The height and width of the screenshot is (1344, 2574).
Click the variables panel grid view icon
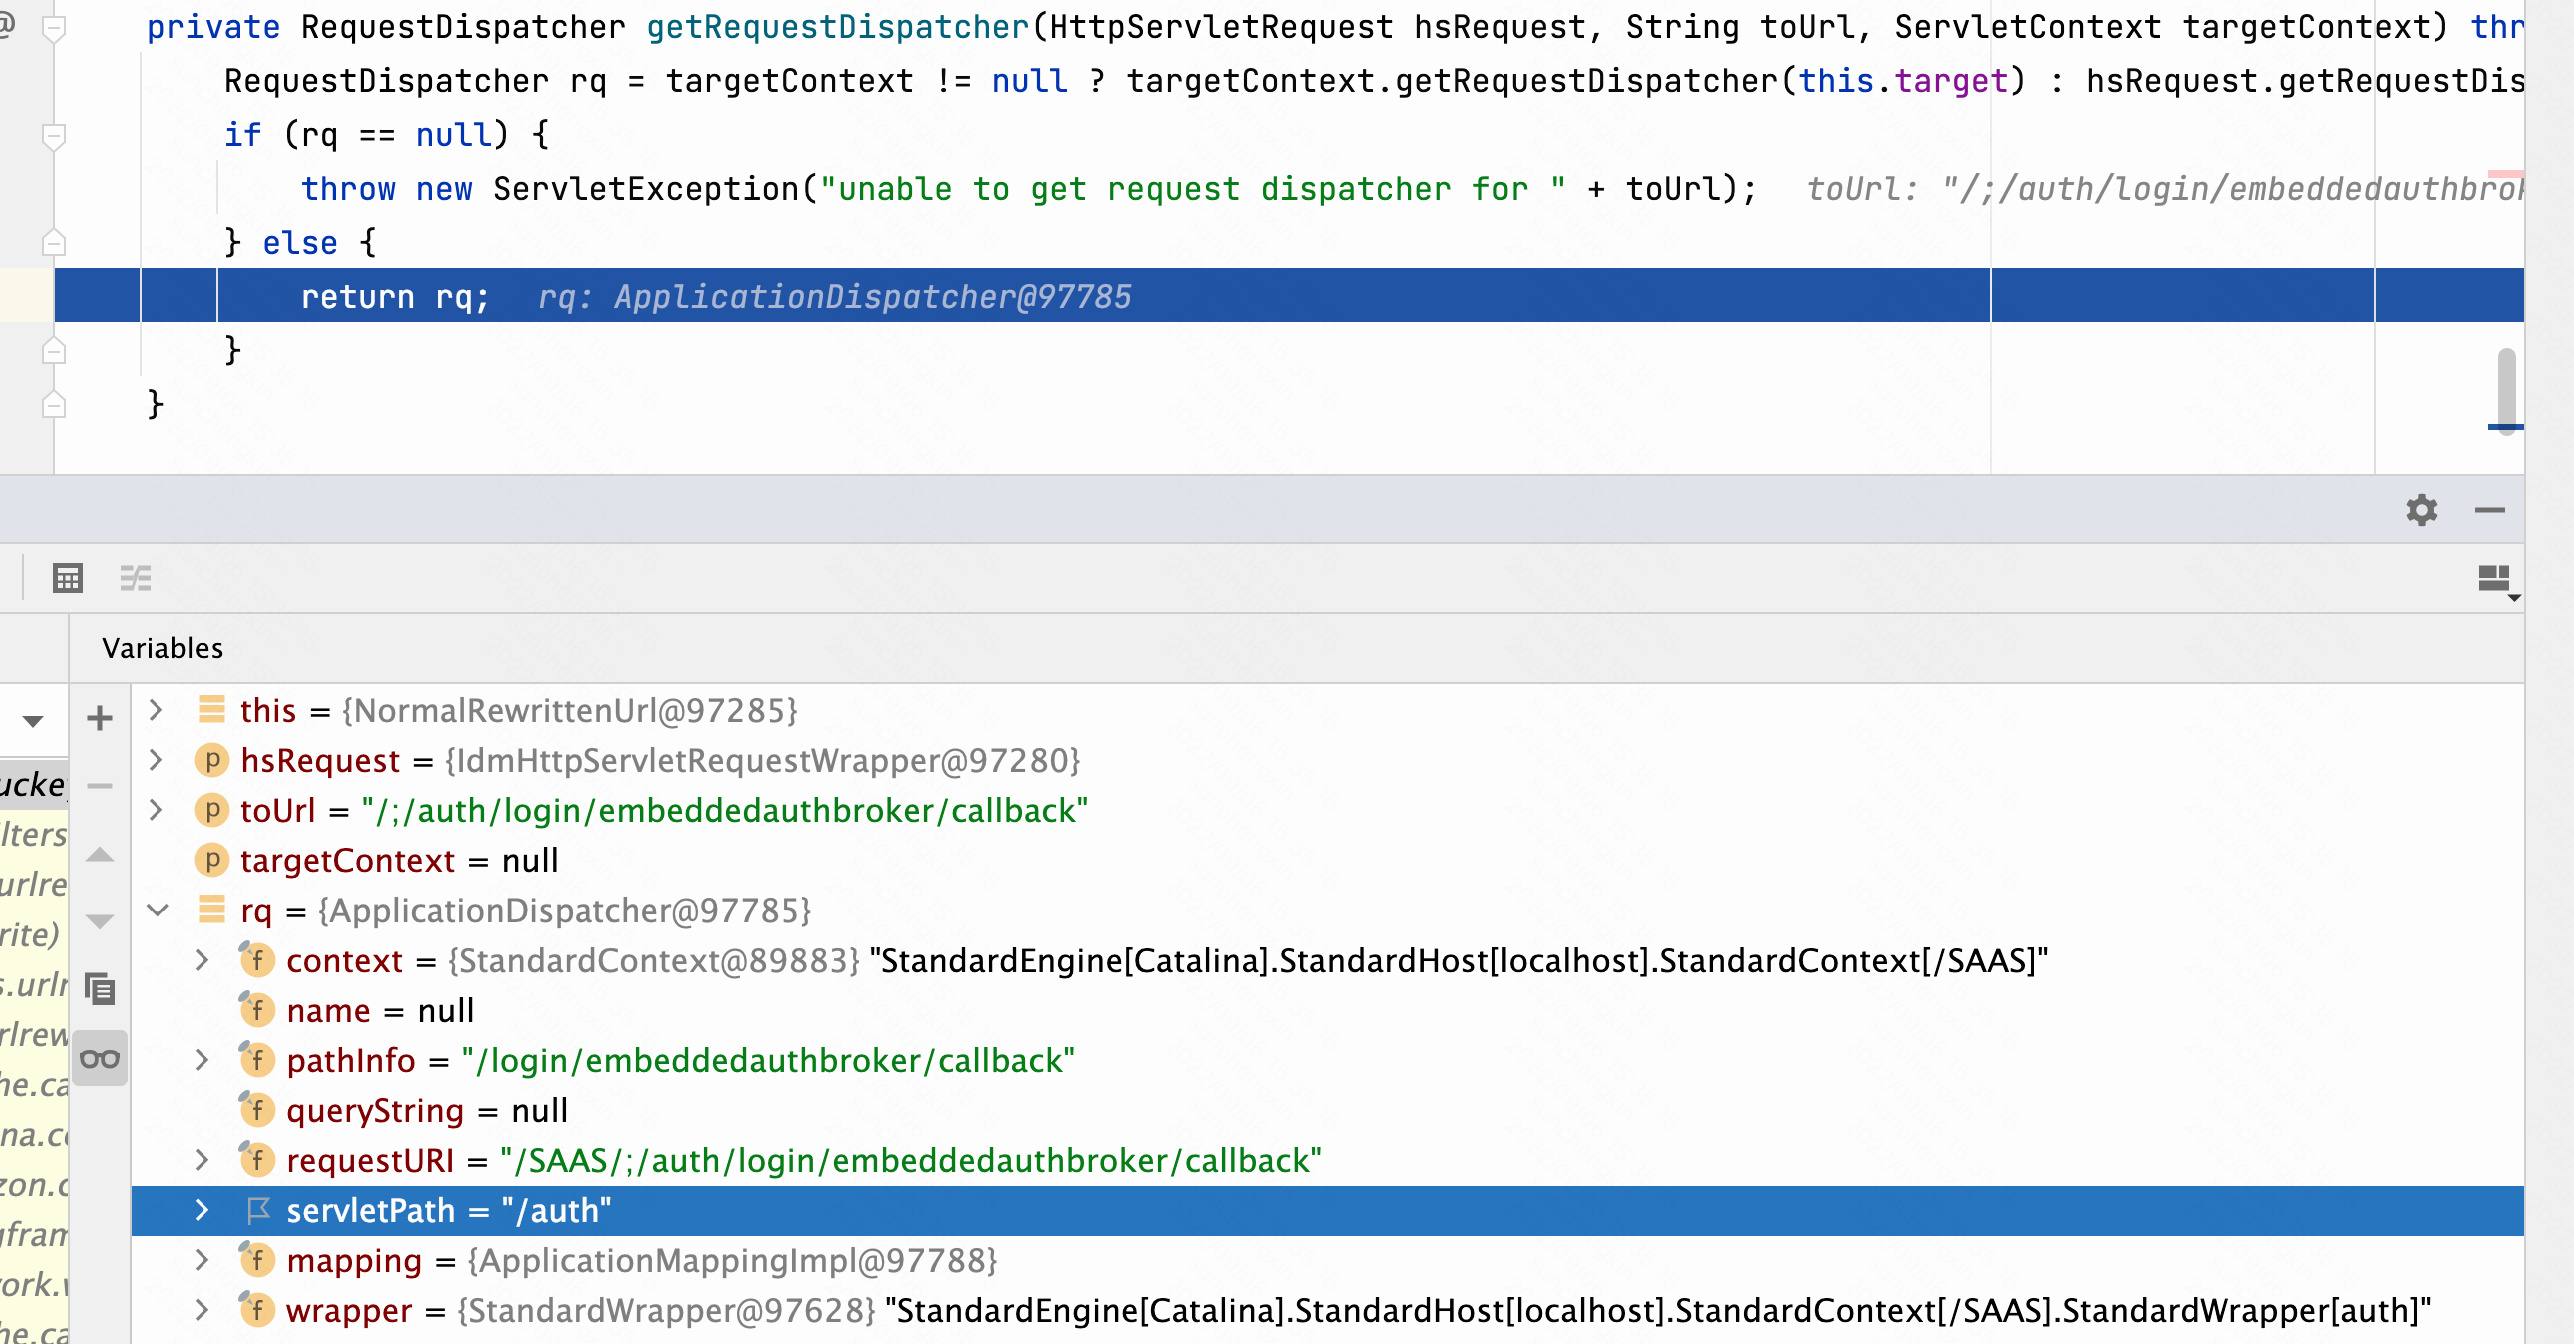click(x=68, y=577)
